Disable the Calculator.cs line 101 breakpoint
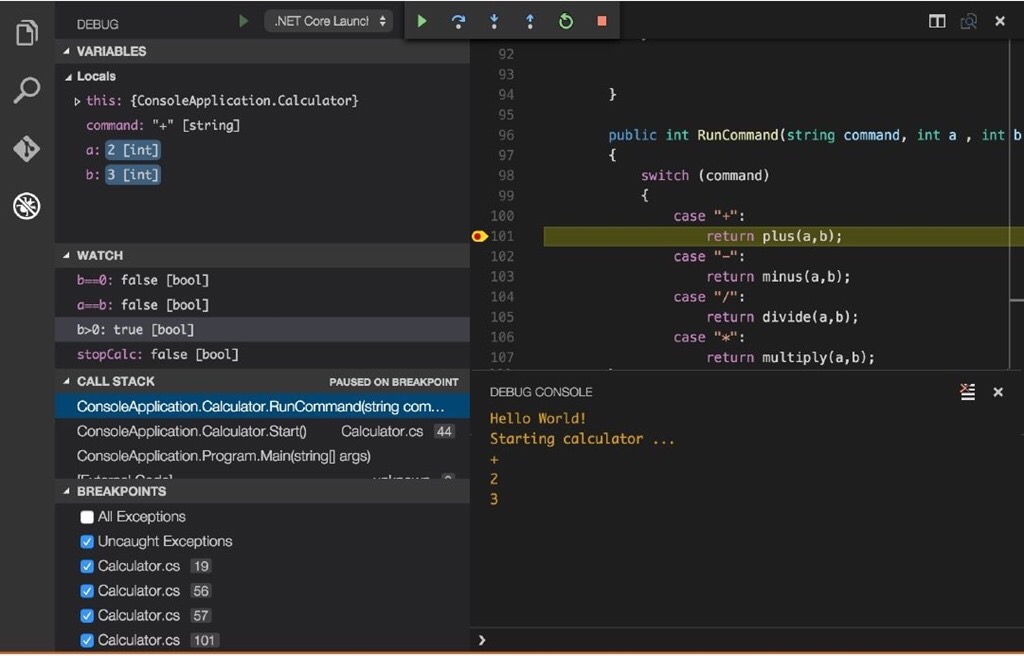Screen dimensions: 1024x656 pyautogui.click(x=87, y=640)
